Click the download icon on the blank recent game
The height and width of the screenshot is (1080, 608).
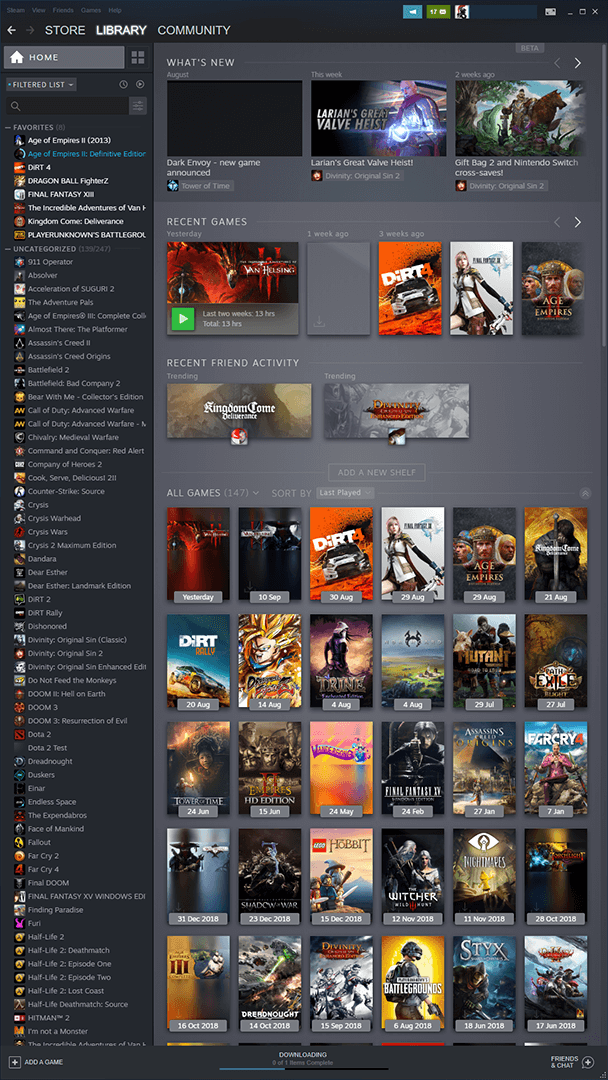pos(318,322)
